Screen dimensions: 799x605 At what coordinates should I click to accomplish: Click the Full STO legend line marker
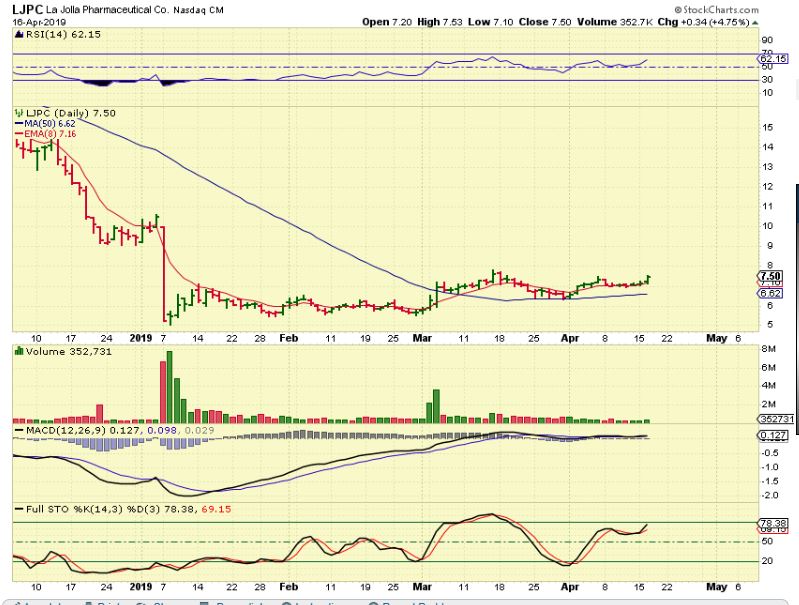(x=19, y=509)
